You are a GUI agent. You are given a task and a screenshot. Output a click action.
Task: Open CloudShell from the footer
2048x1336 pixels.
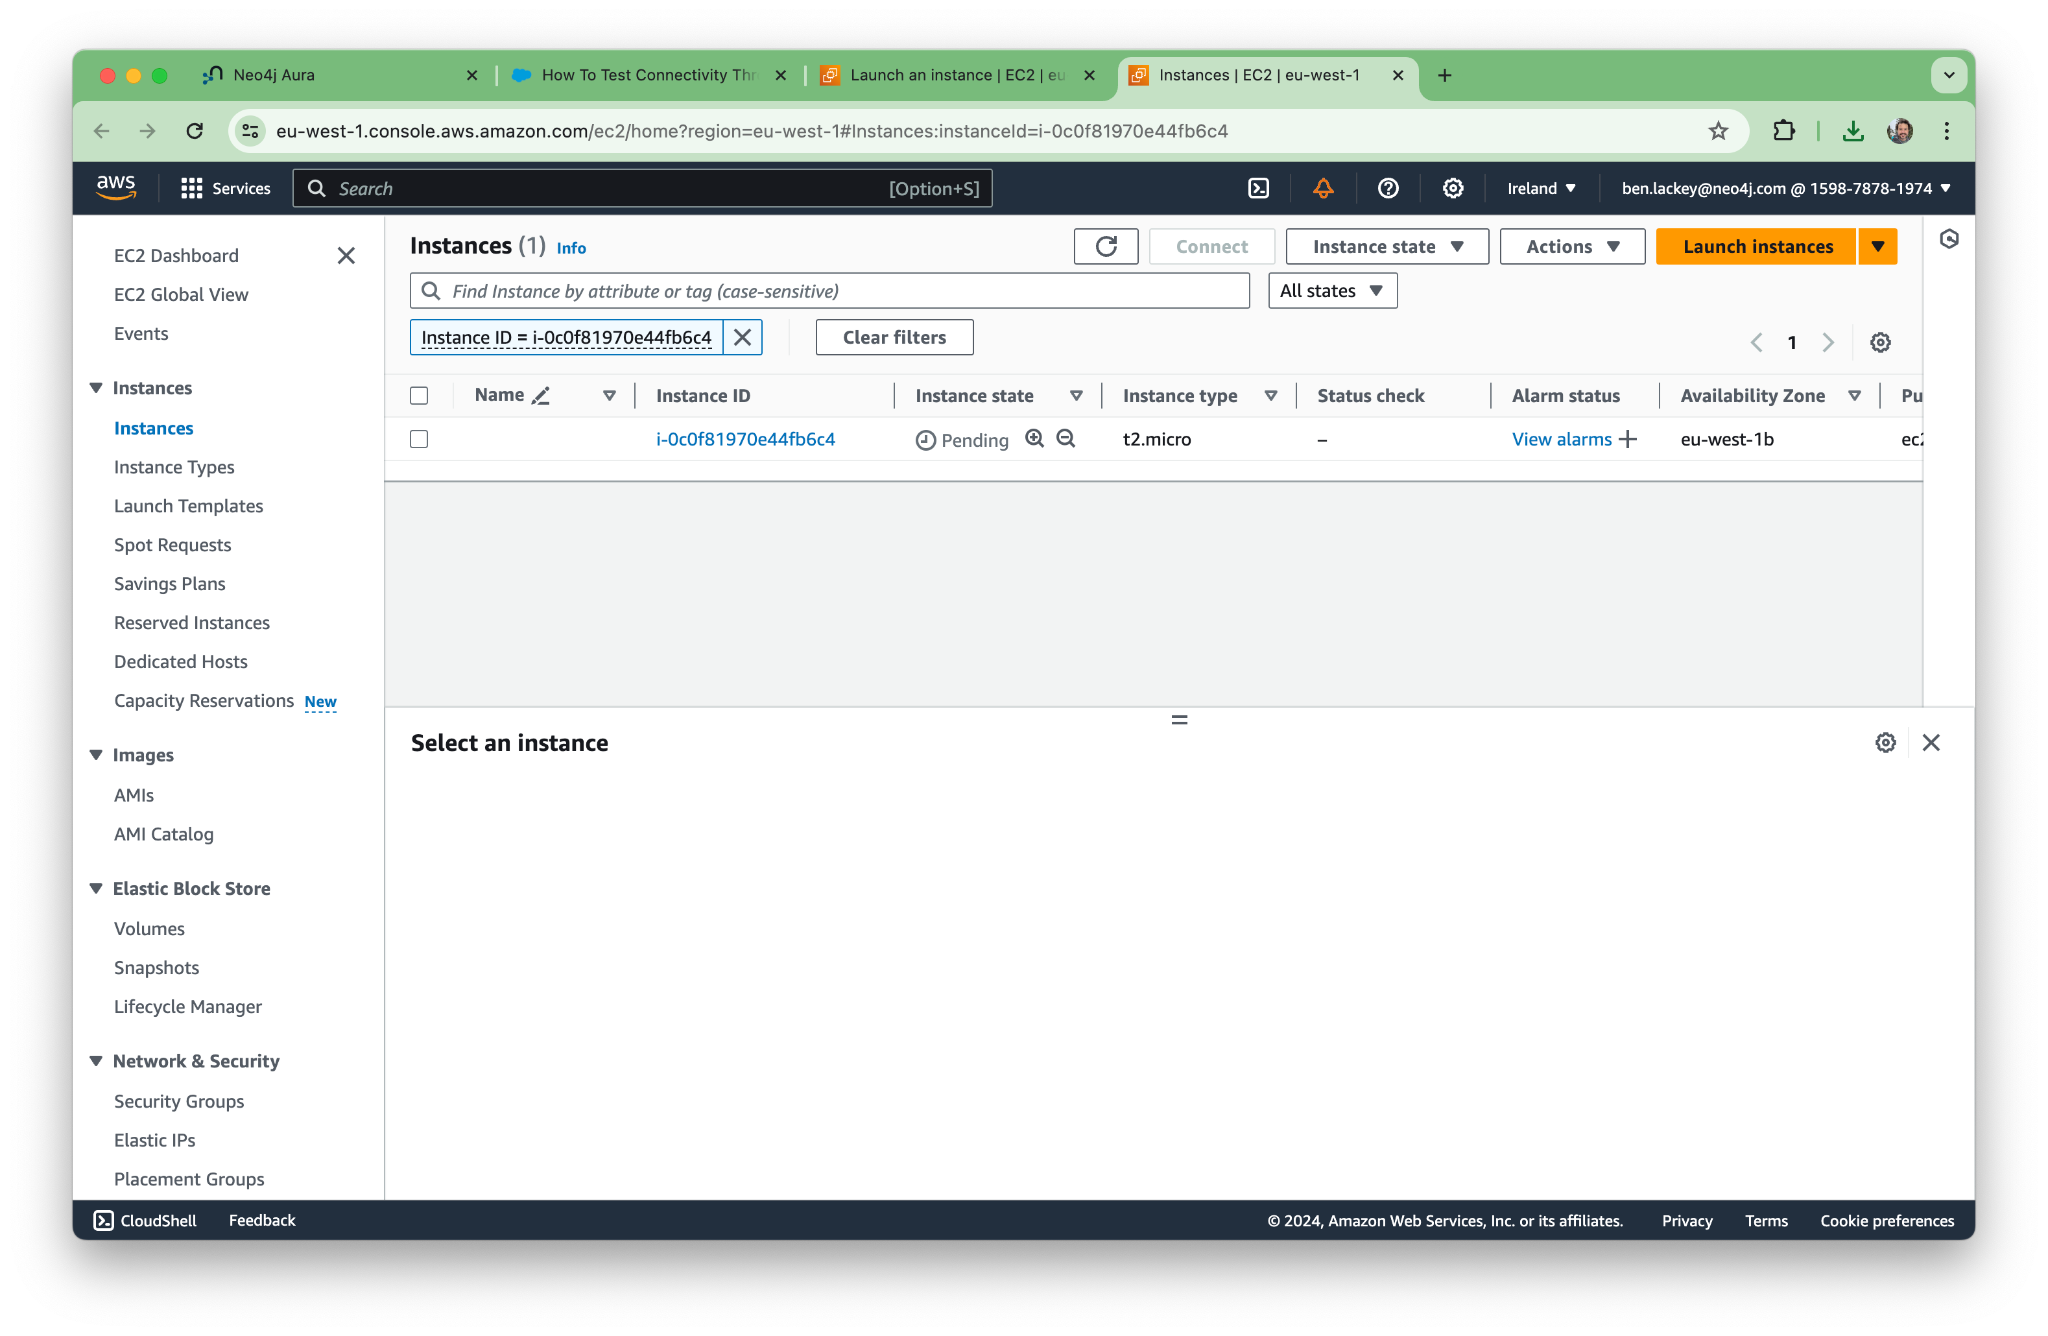point(145,1220)
